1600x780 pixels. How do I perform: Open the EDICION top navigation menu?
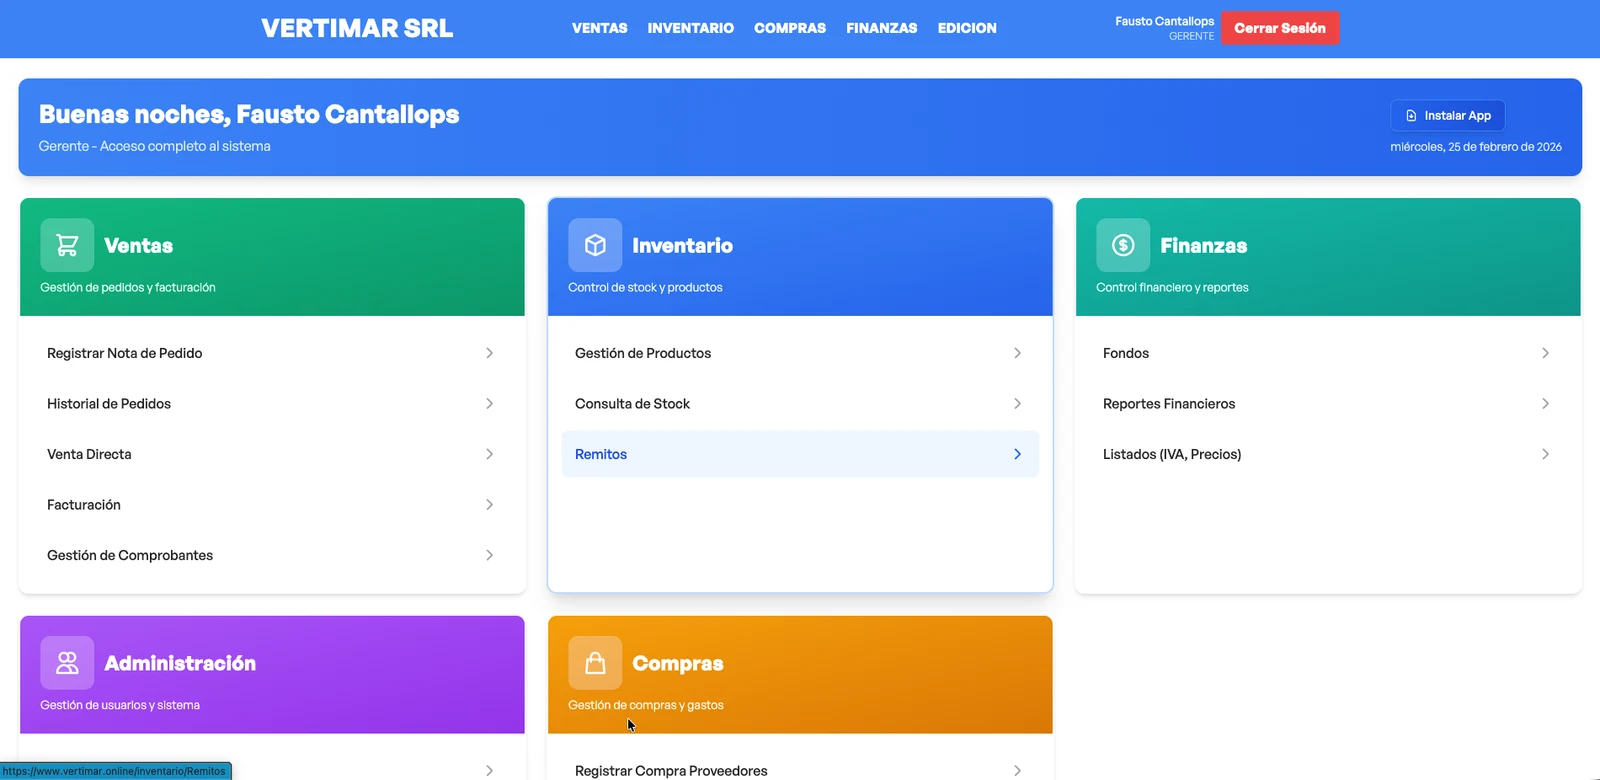click(967, 28)
